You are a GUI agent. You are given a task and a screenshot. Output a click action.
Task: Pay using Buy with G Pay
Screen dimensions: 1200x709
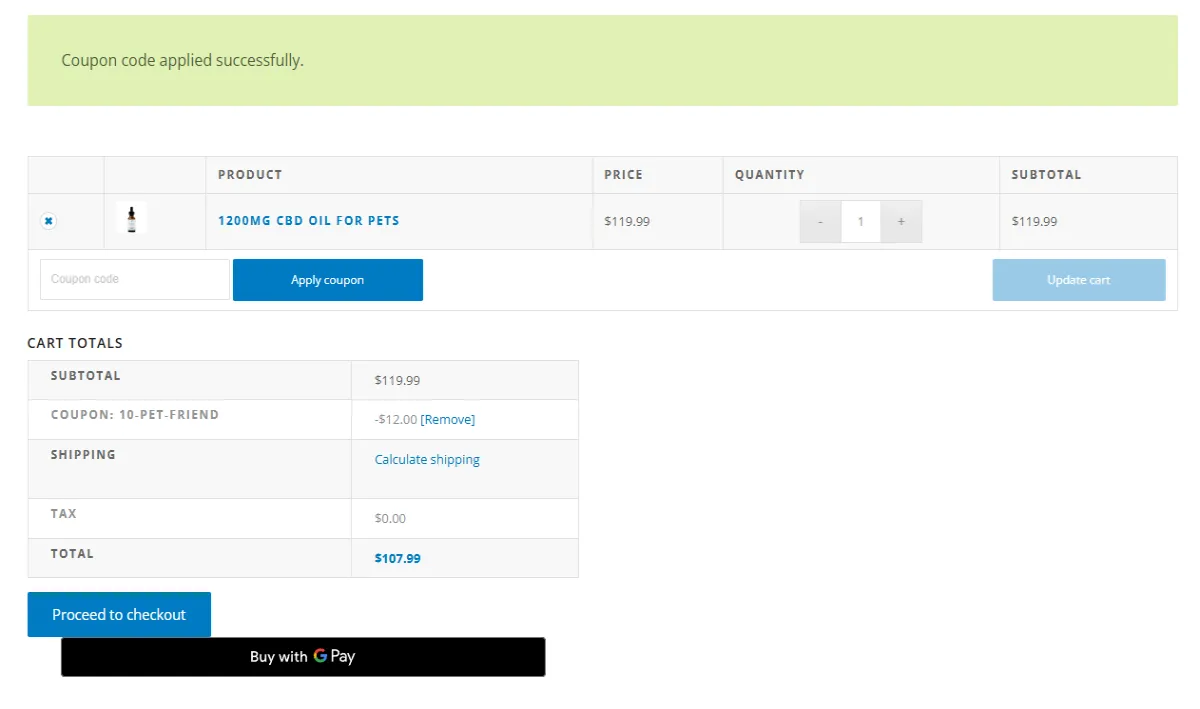303,657
